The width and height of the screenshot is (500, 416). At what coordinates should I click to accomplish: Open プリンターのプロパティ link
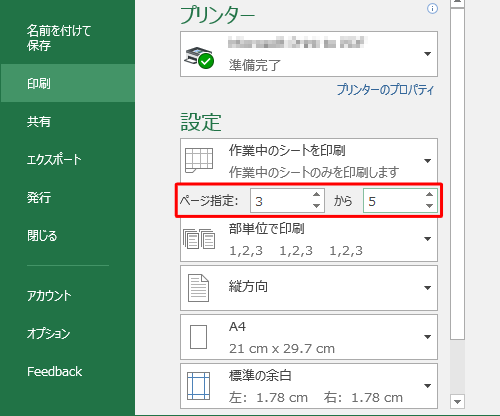coord(385,90)
